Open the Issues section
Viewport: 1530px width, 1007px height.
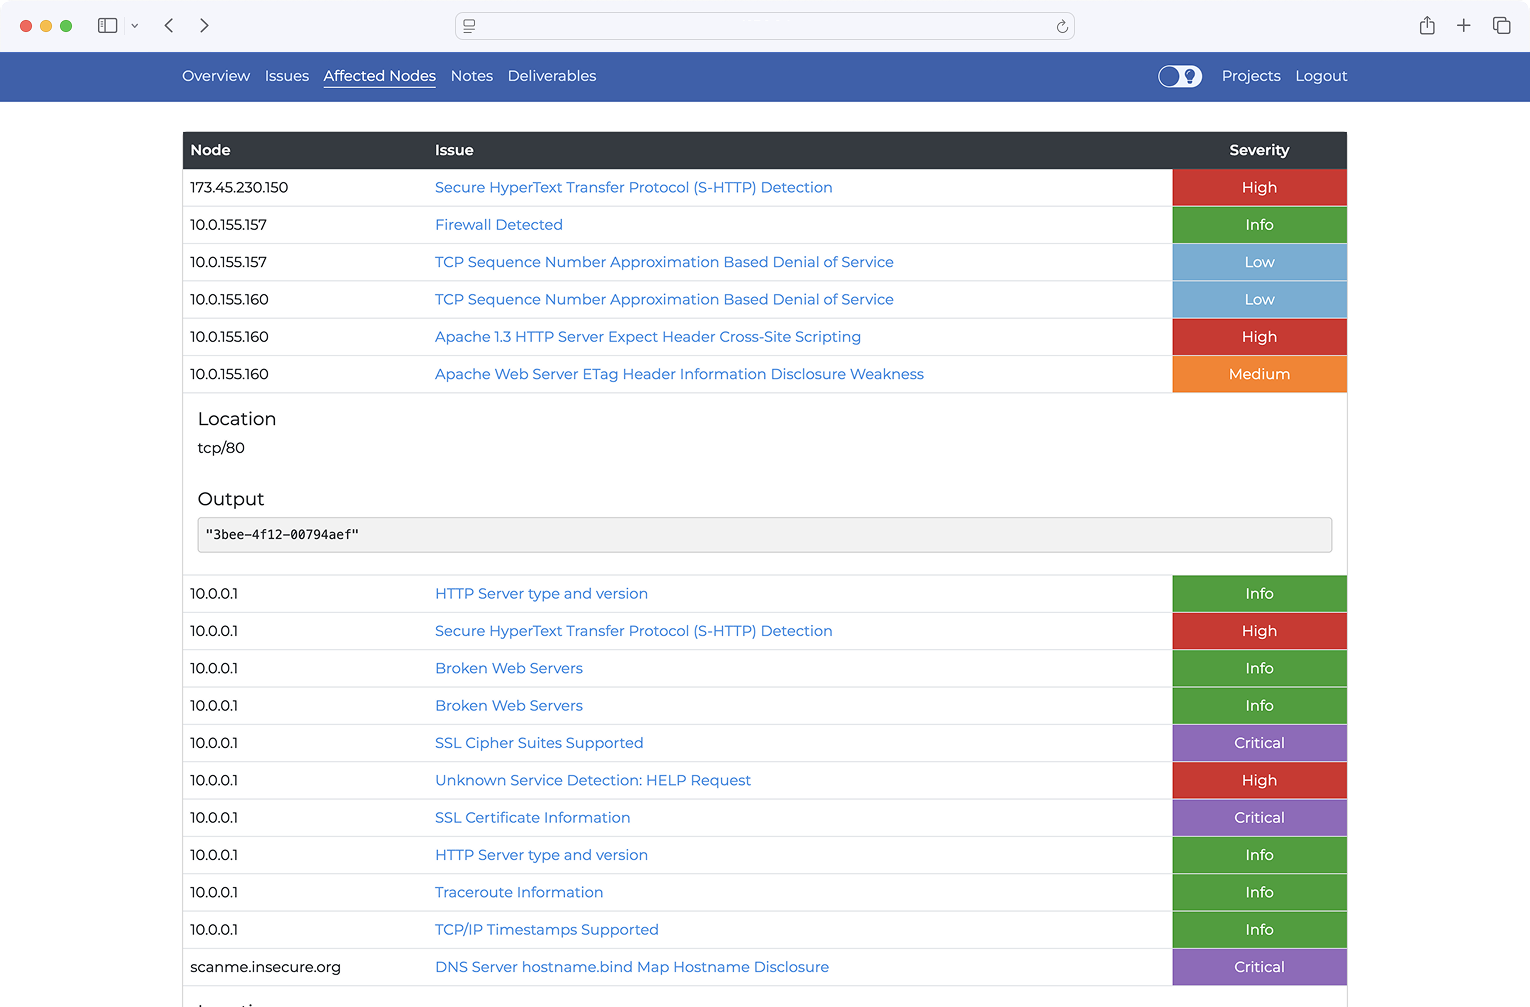pyautogui.click(x=287, y=76)
